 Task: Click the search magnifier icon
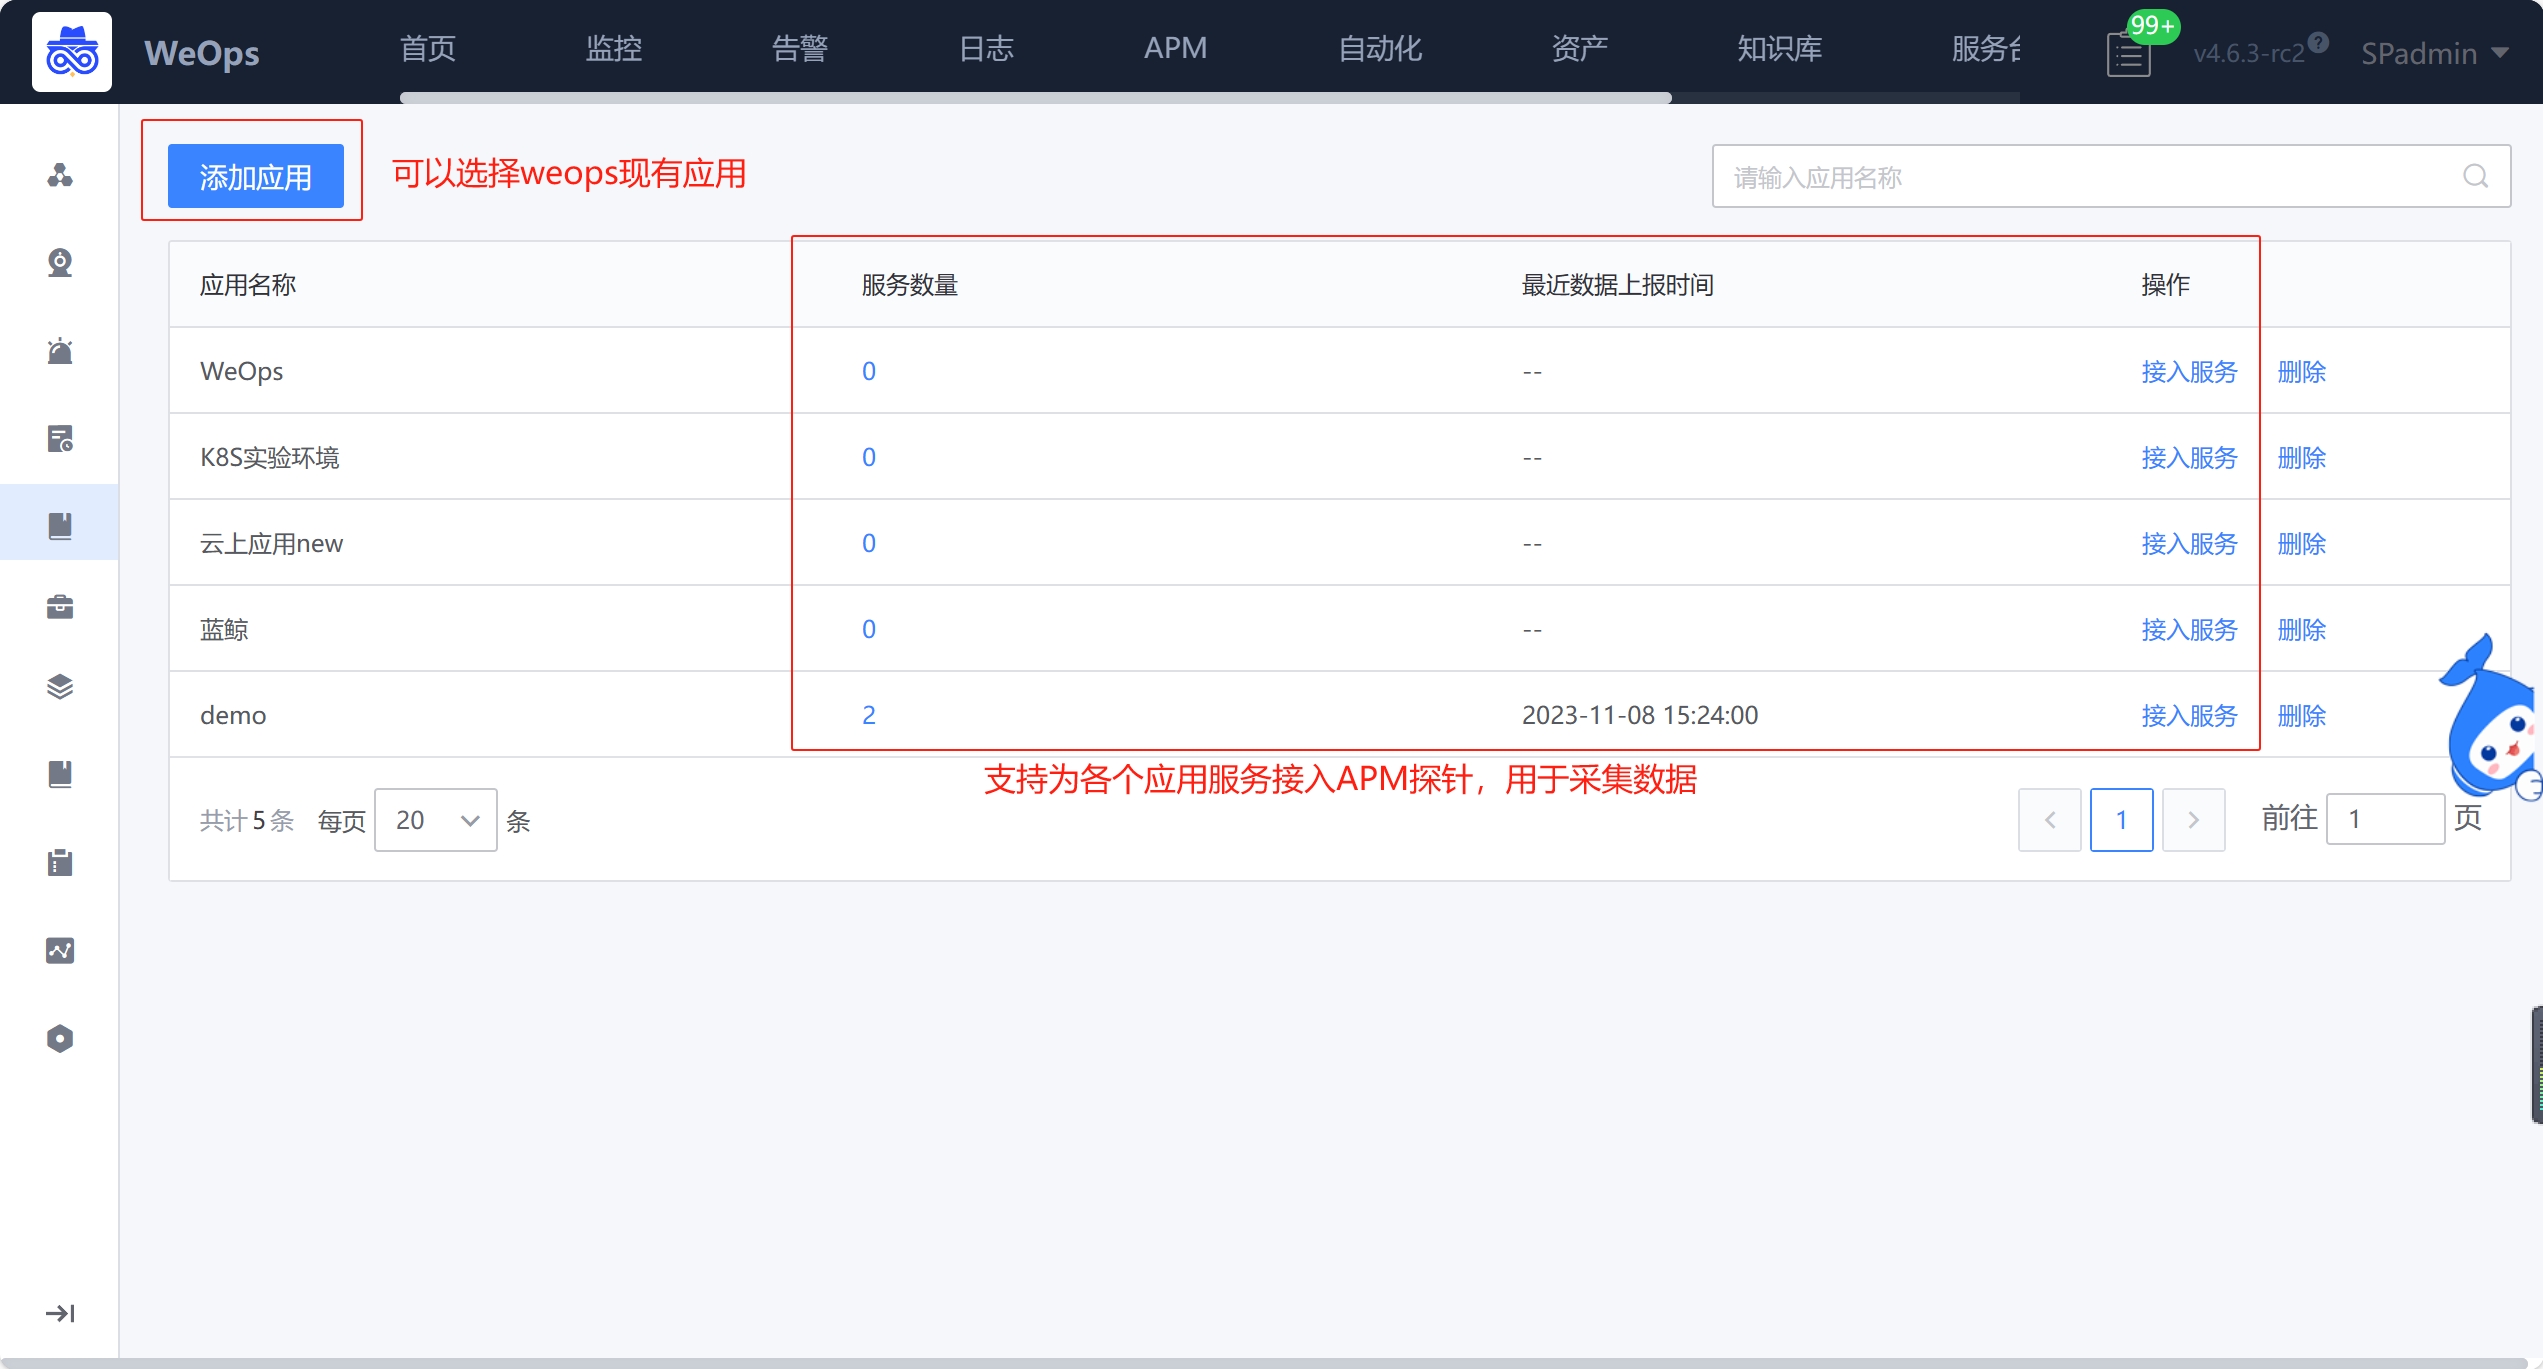[x=2475, y=176]
